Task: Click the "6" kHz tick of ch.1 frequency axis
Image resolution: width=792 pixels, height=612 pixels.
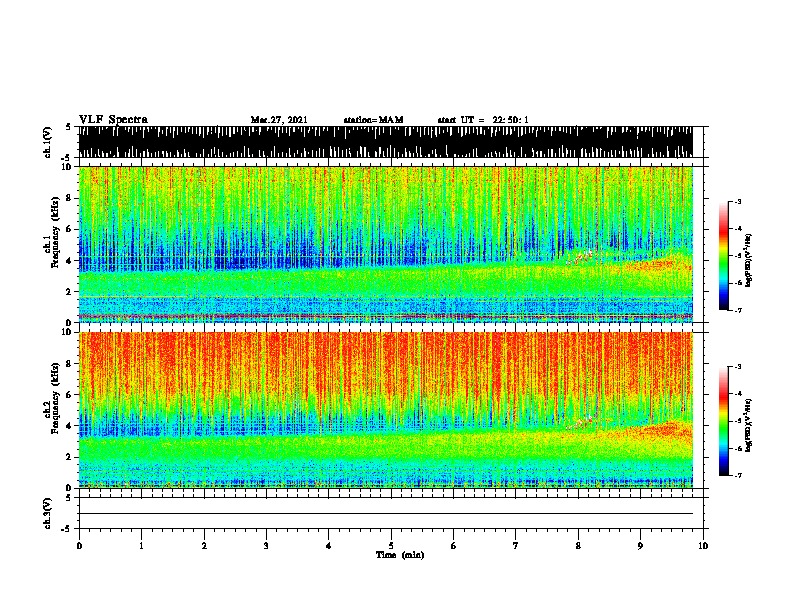Action: coord(70,229)
